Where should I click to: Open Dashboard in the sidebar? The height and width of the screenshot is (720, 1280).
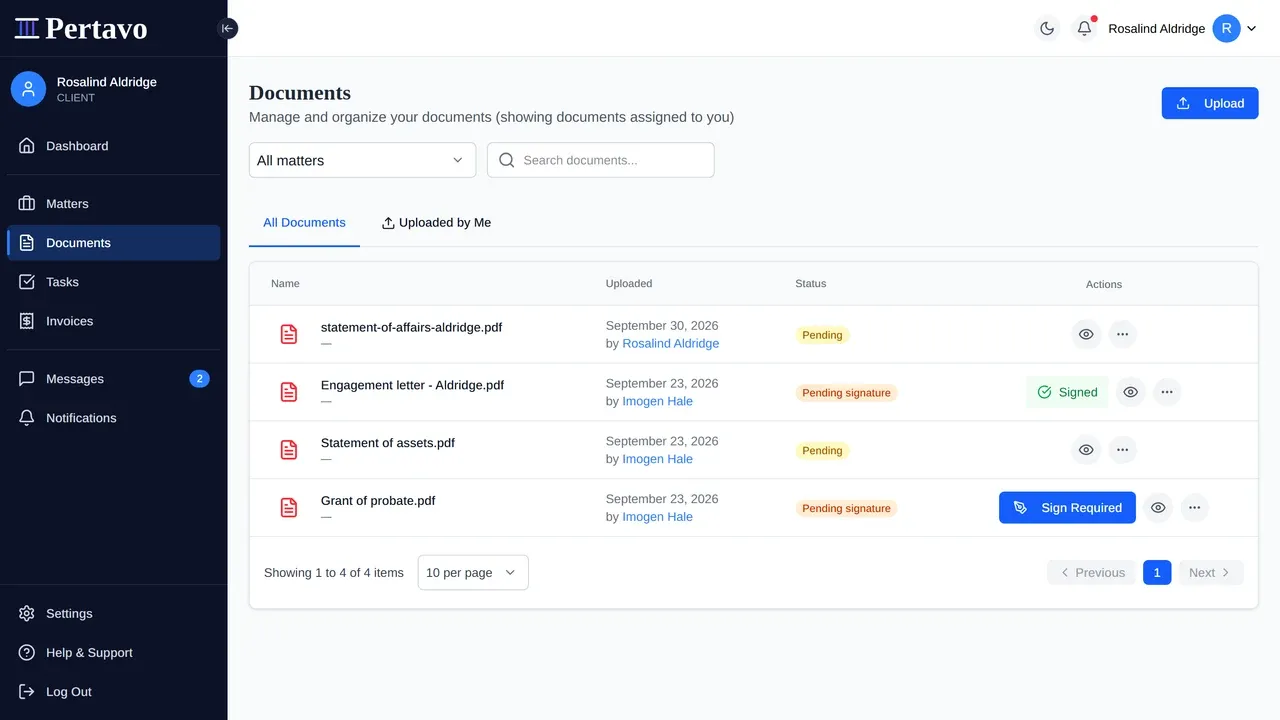point(114,146)
